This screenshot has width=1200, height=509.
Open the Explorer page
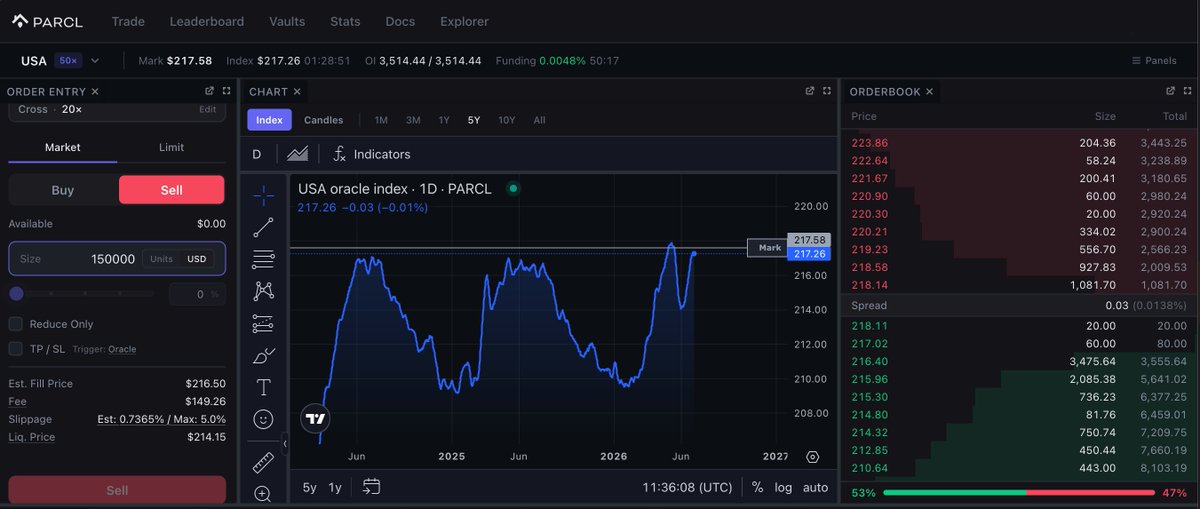pos(464,21)
